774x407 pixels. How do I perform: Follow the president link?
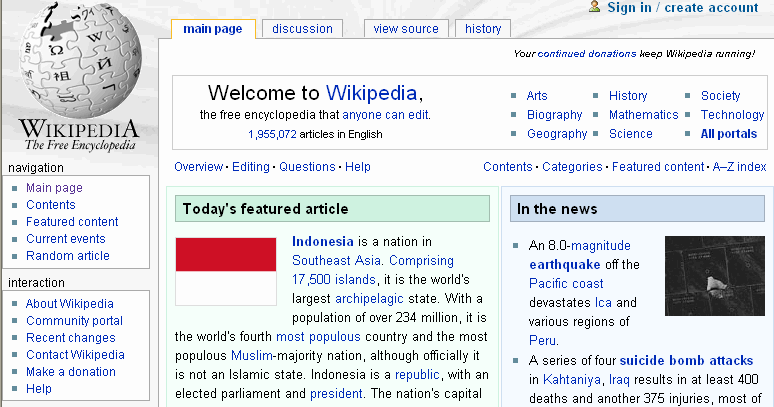[336, 394]
